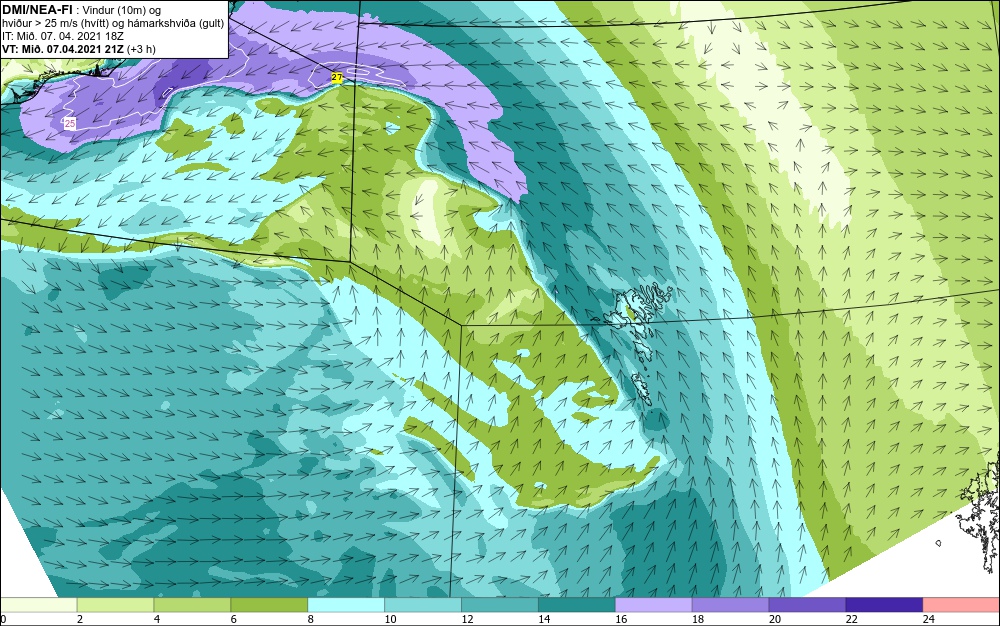Click the pink legend swatch above 24 m/s

click(x=962, y=605)
